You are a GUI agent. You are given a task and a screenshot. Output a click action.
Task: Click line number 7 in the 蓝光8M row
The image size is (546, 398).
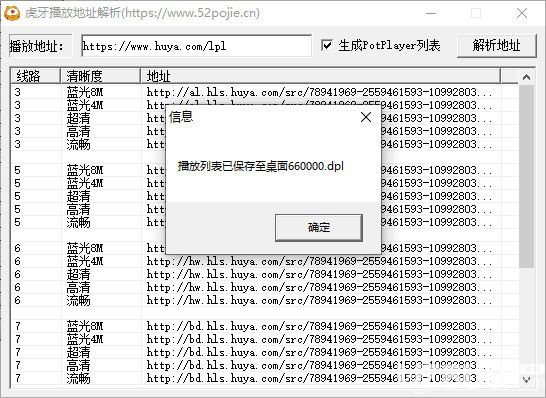(18, 327)
